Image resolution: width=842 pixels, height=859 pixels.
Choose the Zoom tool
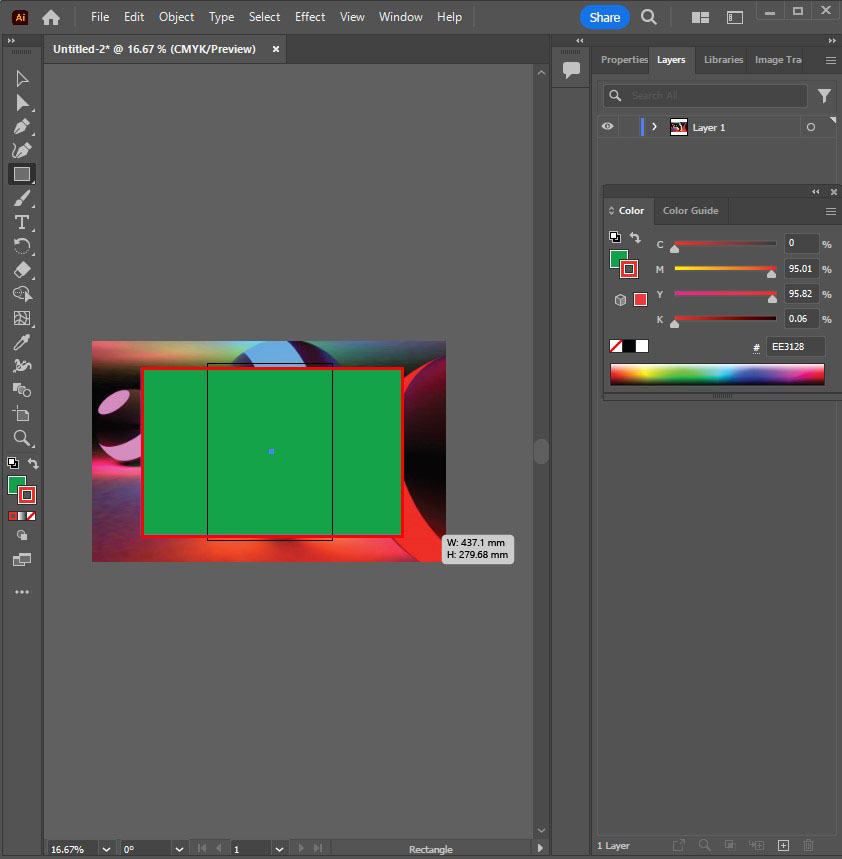[21, 438]
